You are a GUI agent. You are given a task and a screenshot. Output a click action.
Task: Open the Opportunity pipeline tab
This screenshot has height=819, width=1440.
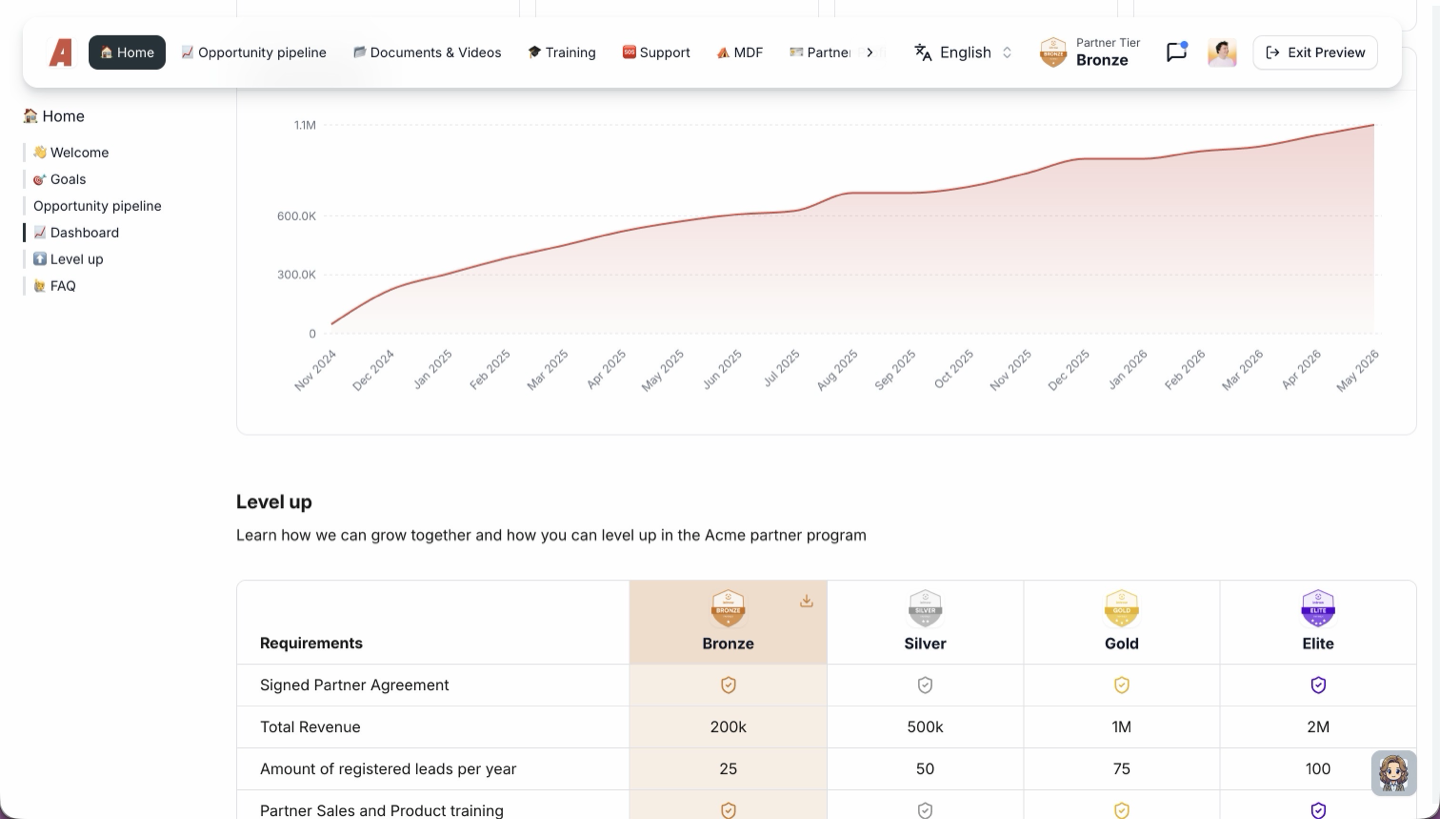[254, 52]
